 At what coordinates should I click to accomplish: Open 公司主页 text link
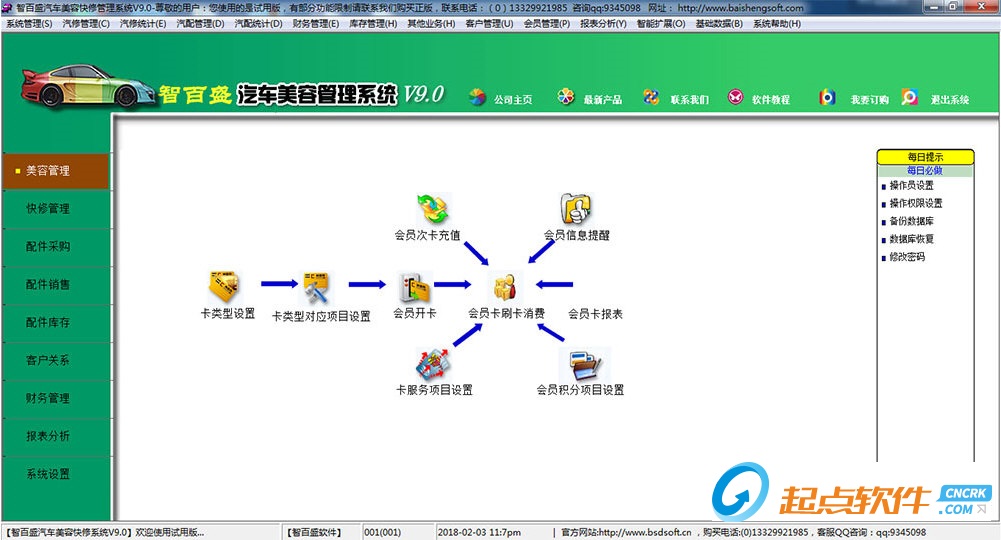point(513,100)
